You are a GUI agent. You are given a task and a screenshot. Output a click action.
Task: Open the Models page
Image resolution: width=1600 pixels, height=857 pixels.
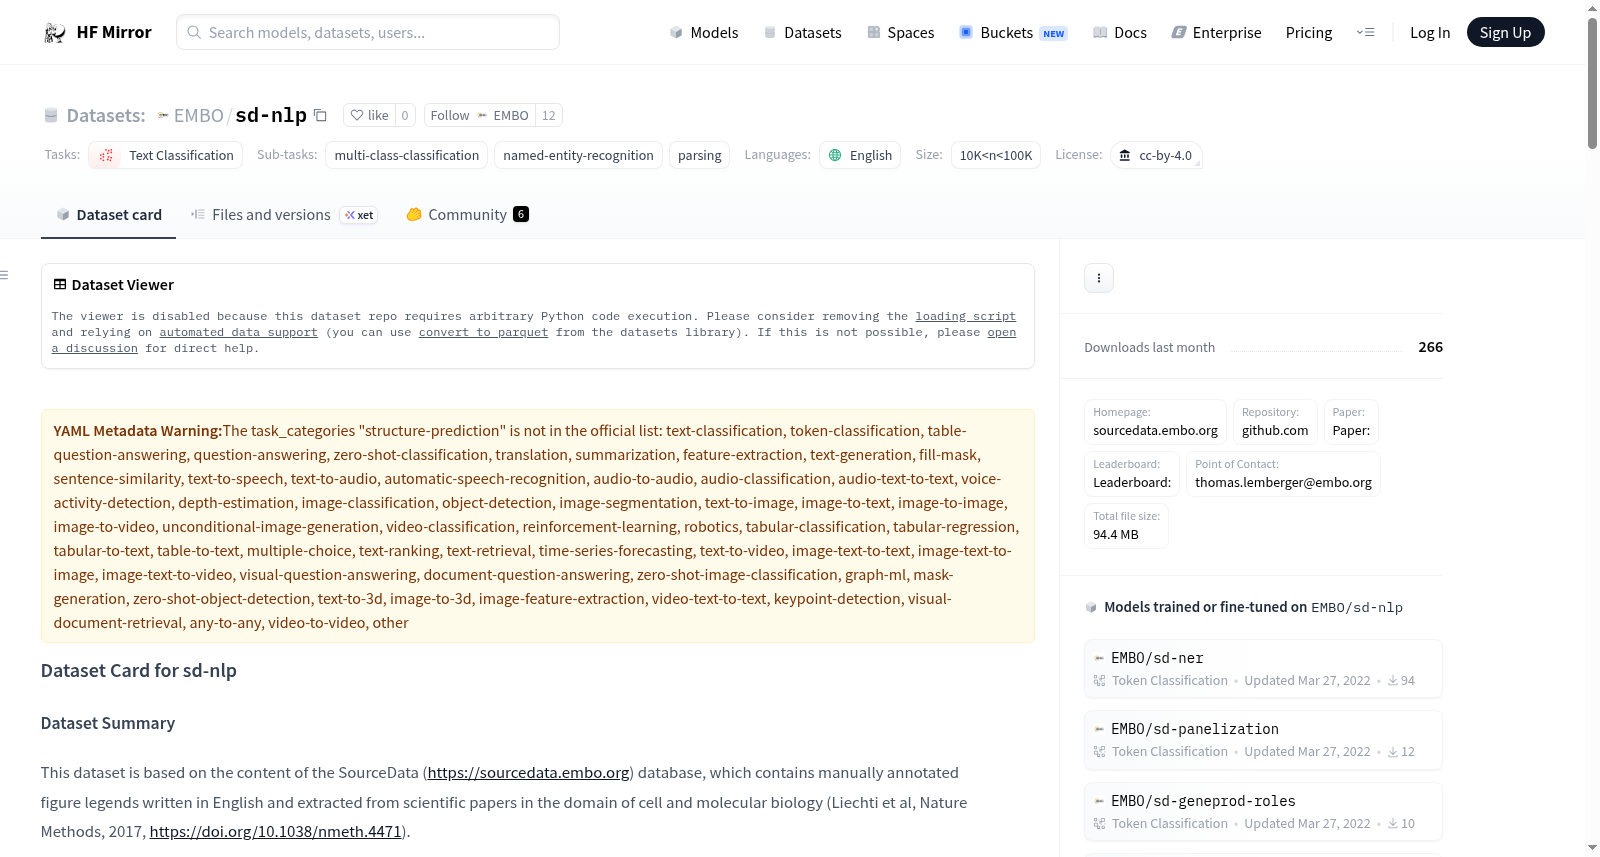pos(704,33)
